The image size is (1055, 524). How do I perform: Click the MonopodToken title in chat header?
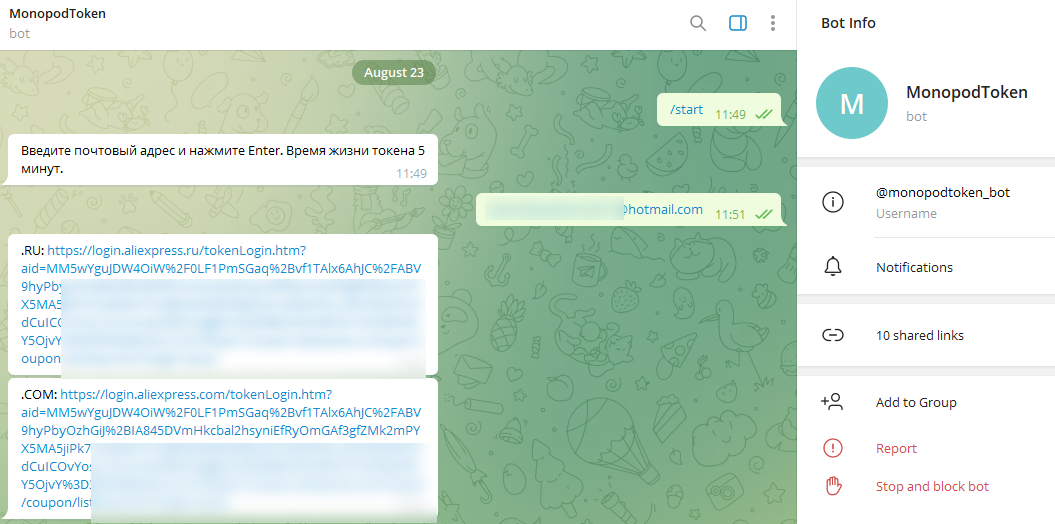(57, 13)
